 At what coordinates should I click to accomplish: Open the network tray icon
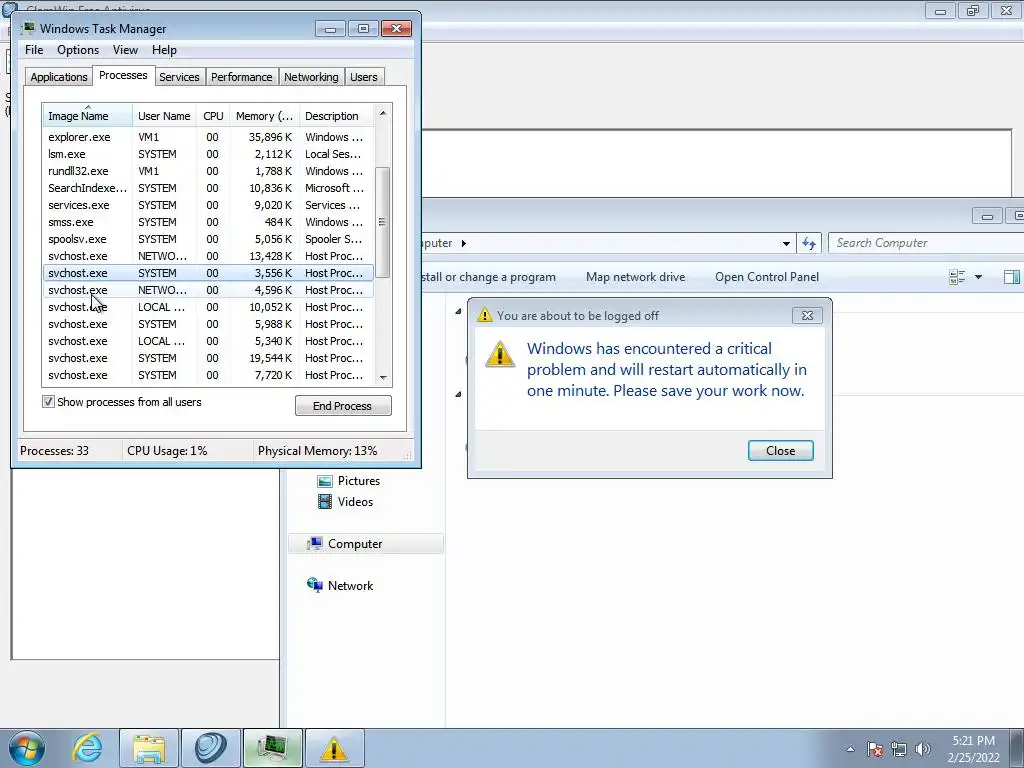click(x=899, y=749)
